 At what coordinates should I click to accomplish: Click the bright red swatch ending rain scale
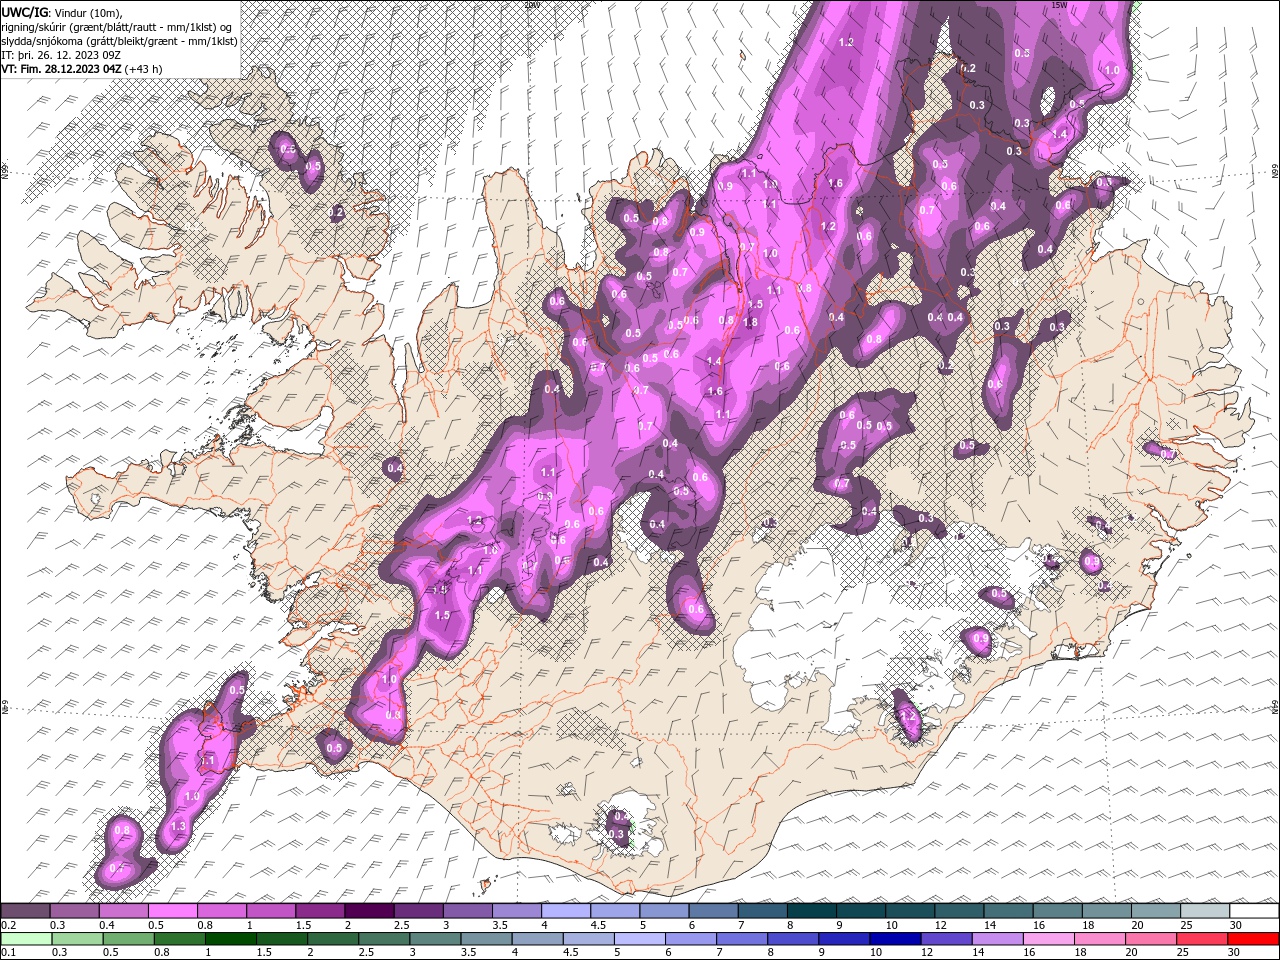[1254, 938]
